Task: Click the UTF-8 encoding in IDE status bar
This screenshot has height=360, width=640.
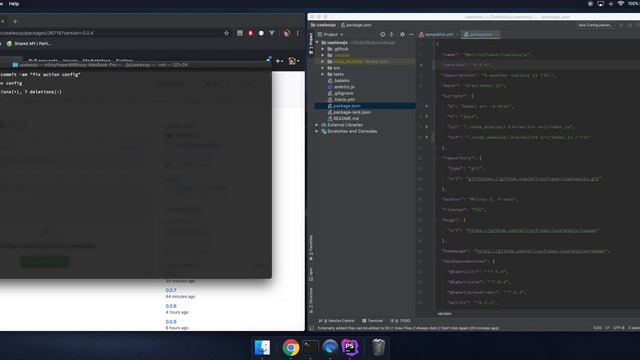Action: tap(619, 328)
